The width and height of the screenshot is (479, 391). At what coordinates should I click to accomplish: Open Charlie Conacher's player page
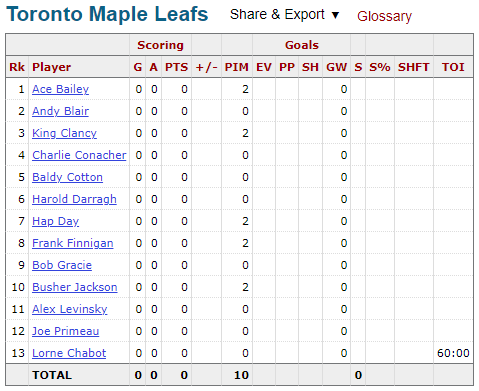coord(79,155)
